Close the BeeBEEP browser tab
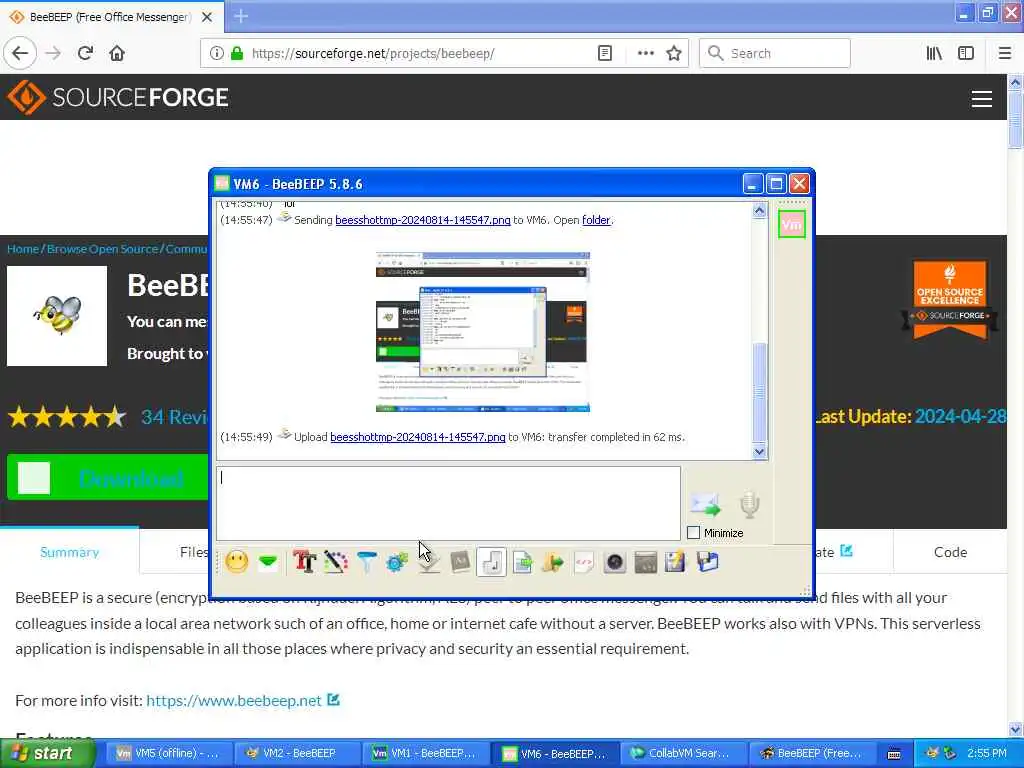Screen dimensions: 1024x768 (x=207, y=17)
